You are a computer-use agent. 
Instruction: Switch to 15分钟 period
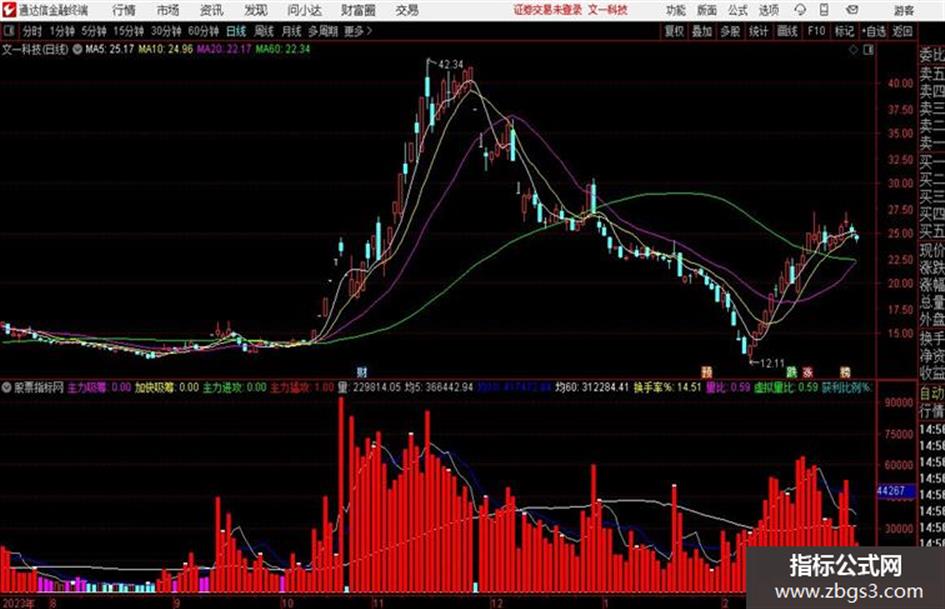coord(129,31)
